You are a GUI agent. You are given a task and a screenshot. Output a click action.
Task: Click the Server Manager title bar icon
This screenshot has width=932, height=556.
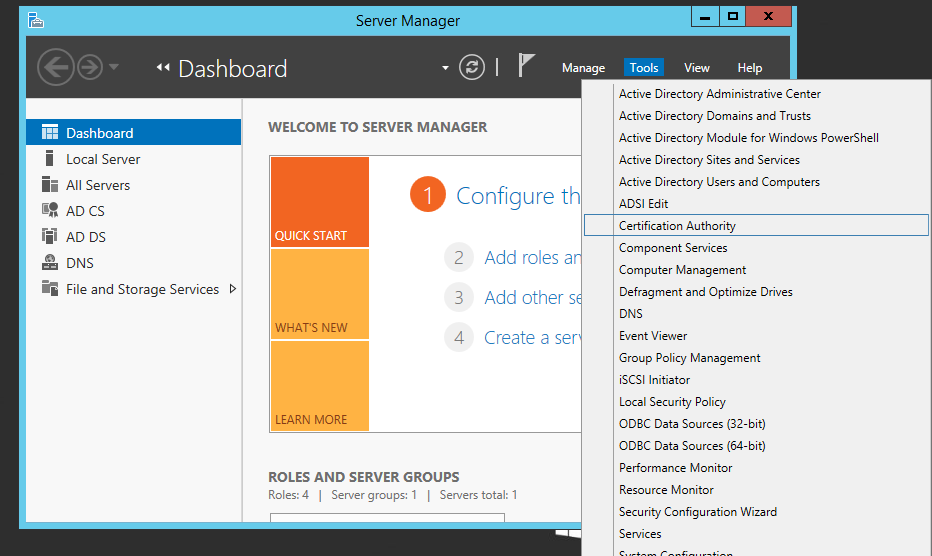click(36, 21)
